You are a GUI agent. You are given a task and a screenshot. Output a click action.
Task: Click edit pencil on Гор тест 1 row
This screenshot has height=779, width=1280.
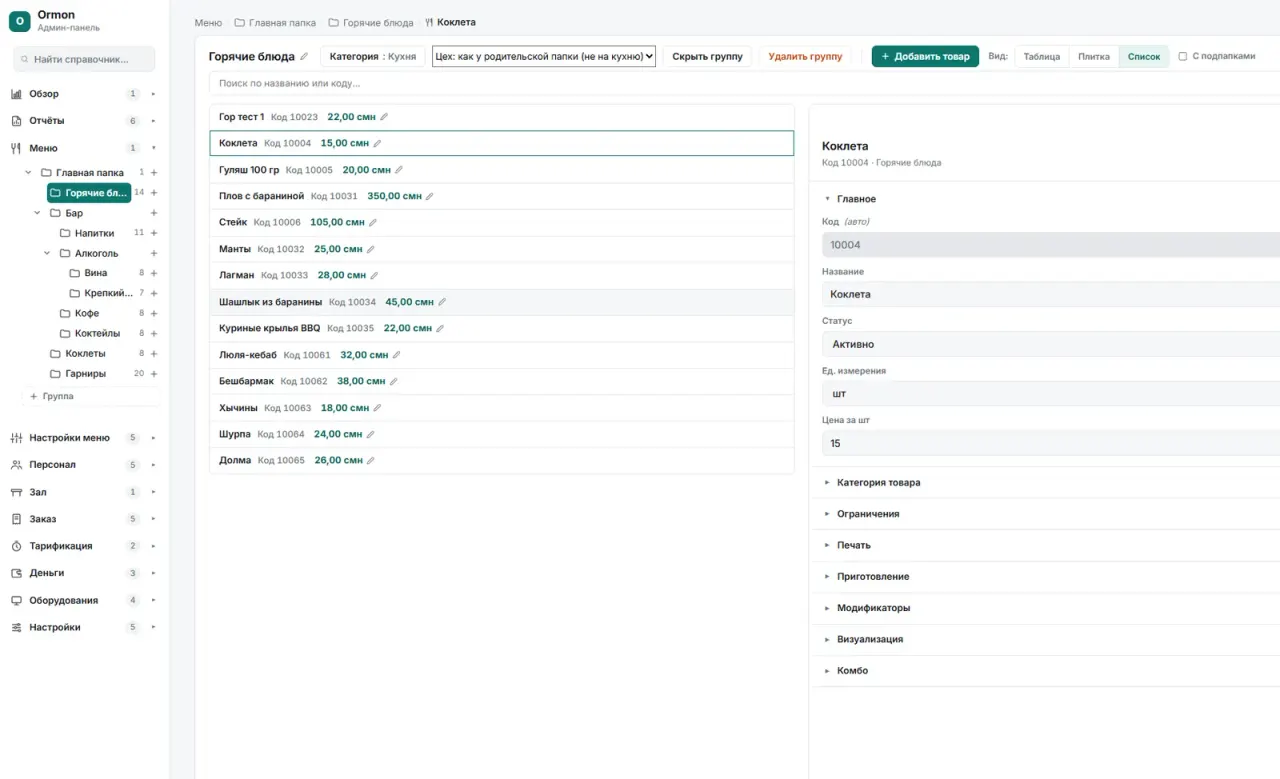click(384, 117)
